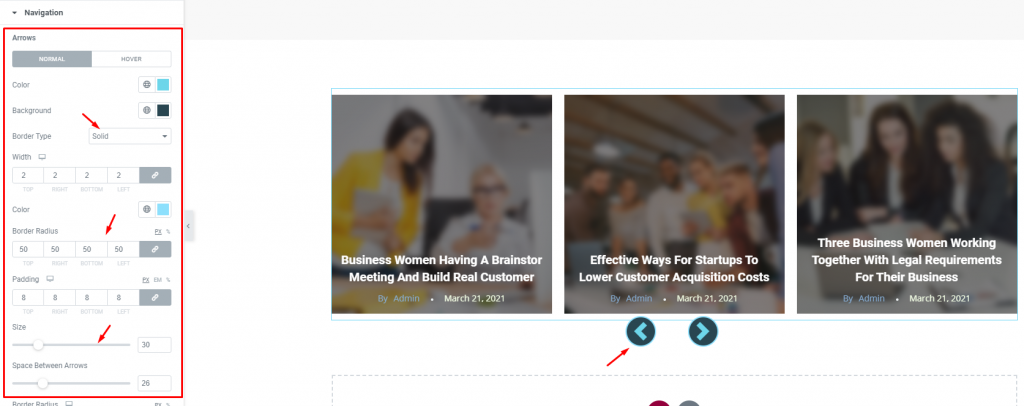Click the Size value input field
The image size is (1024, 406).
154,345
